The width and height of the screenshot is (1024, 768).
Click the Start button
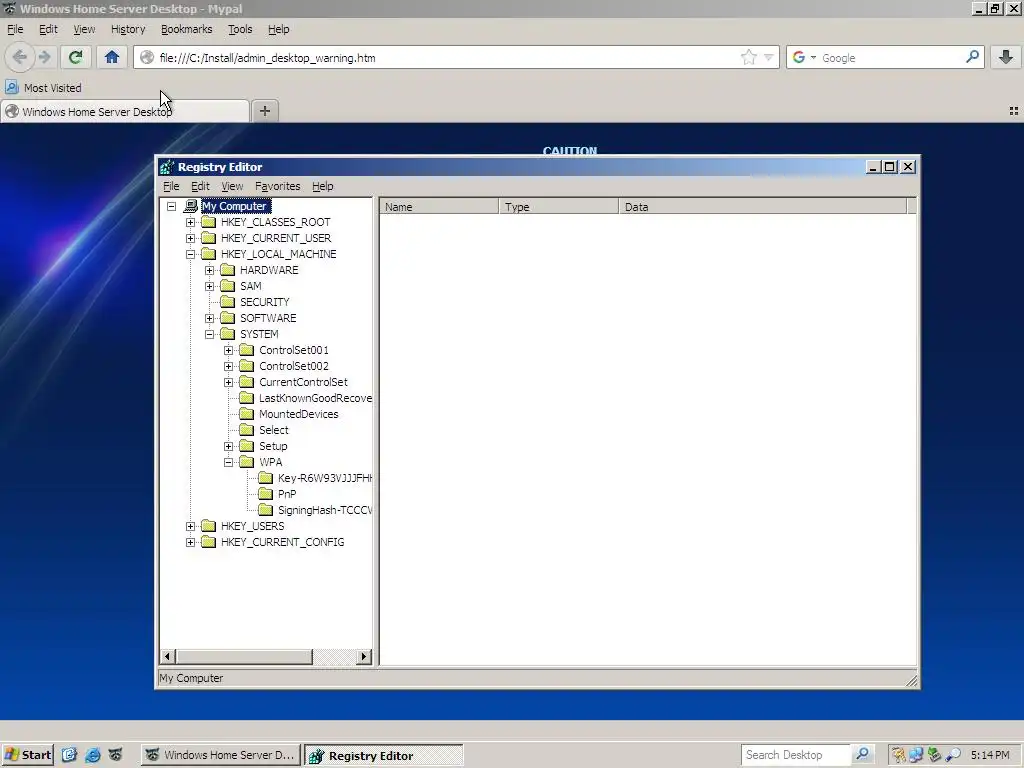pyautogui.click(x=27, y=755)
